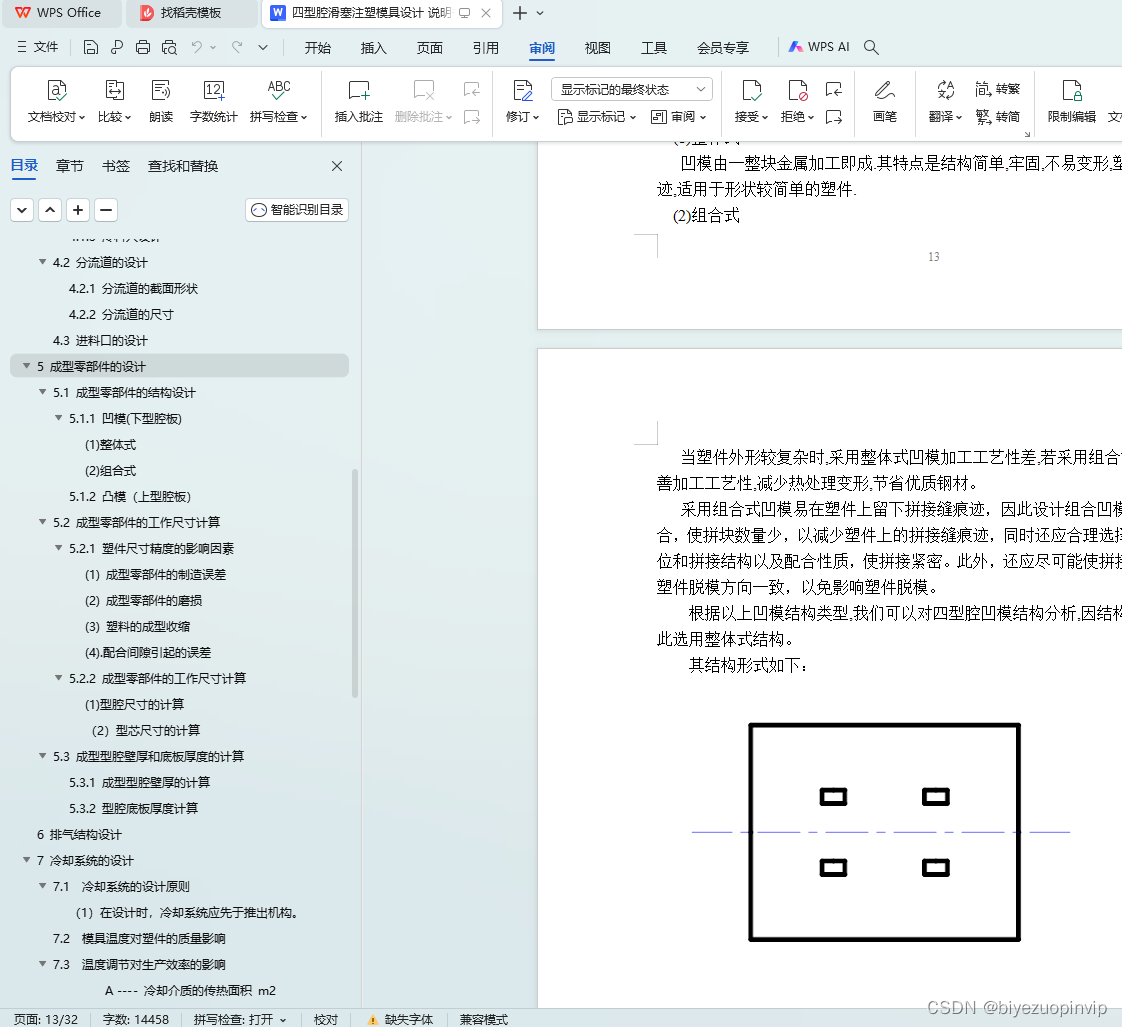Open 显示标记 show markup dropdown
Image resolution: width=1122 pixels, height=1027 pixels.
[x=597, y=117]
